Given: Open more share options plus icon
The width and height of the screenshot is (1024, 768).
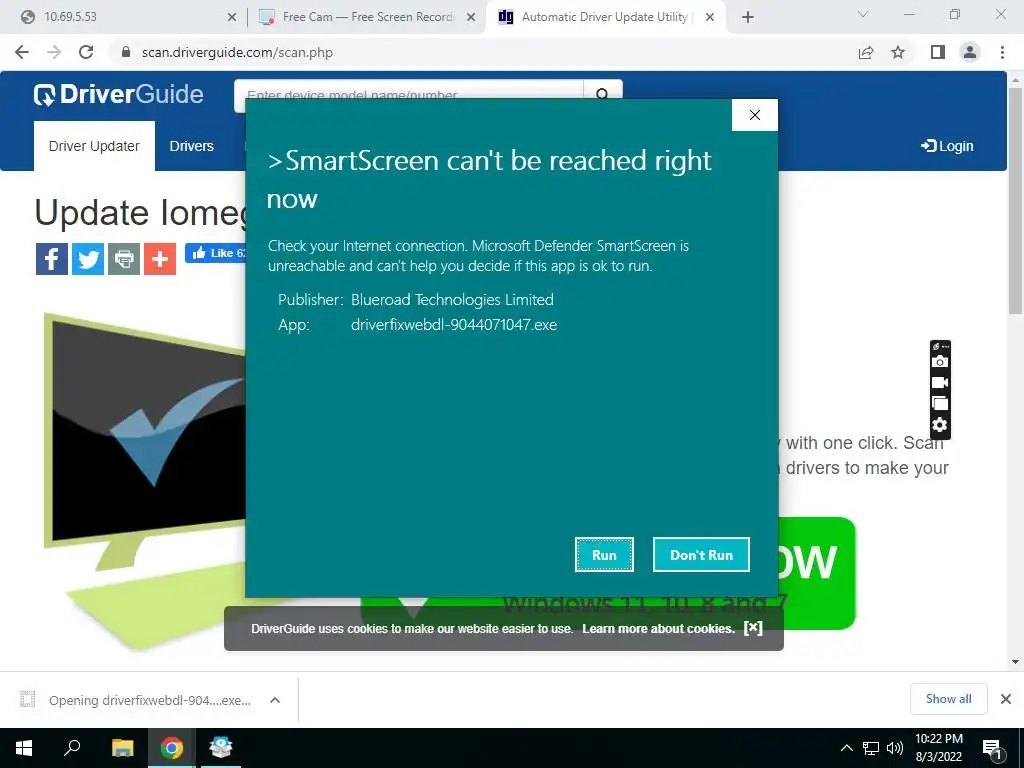Looking at the screenshot, I should [160, 259].
